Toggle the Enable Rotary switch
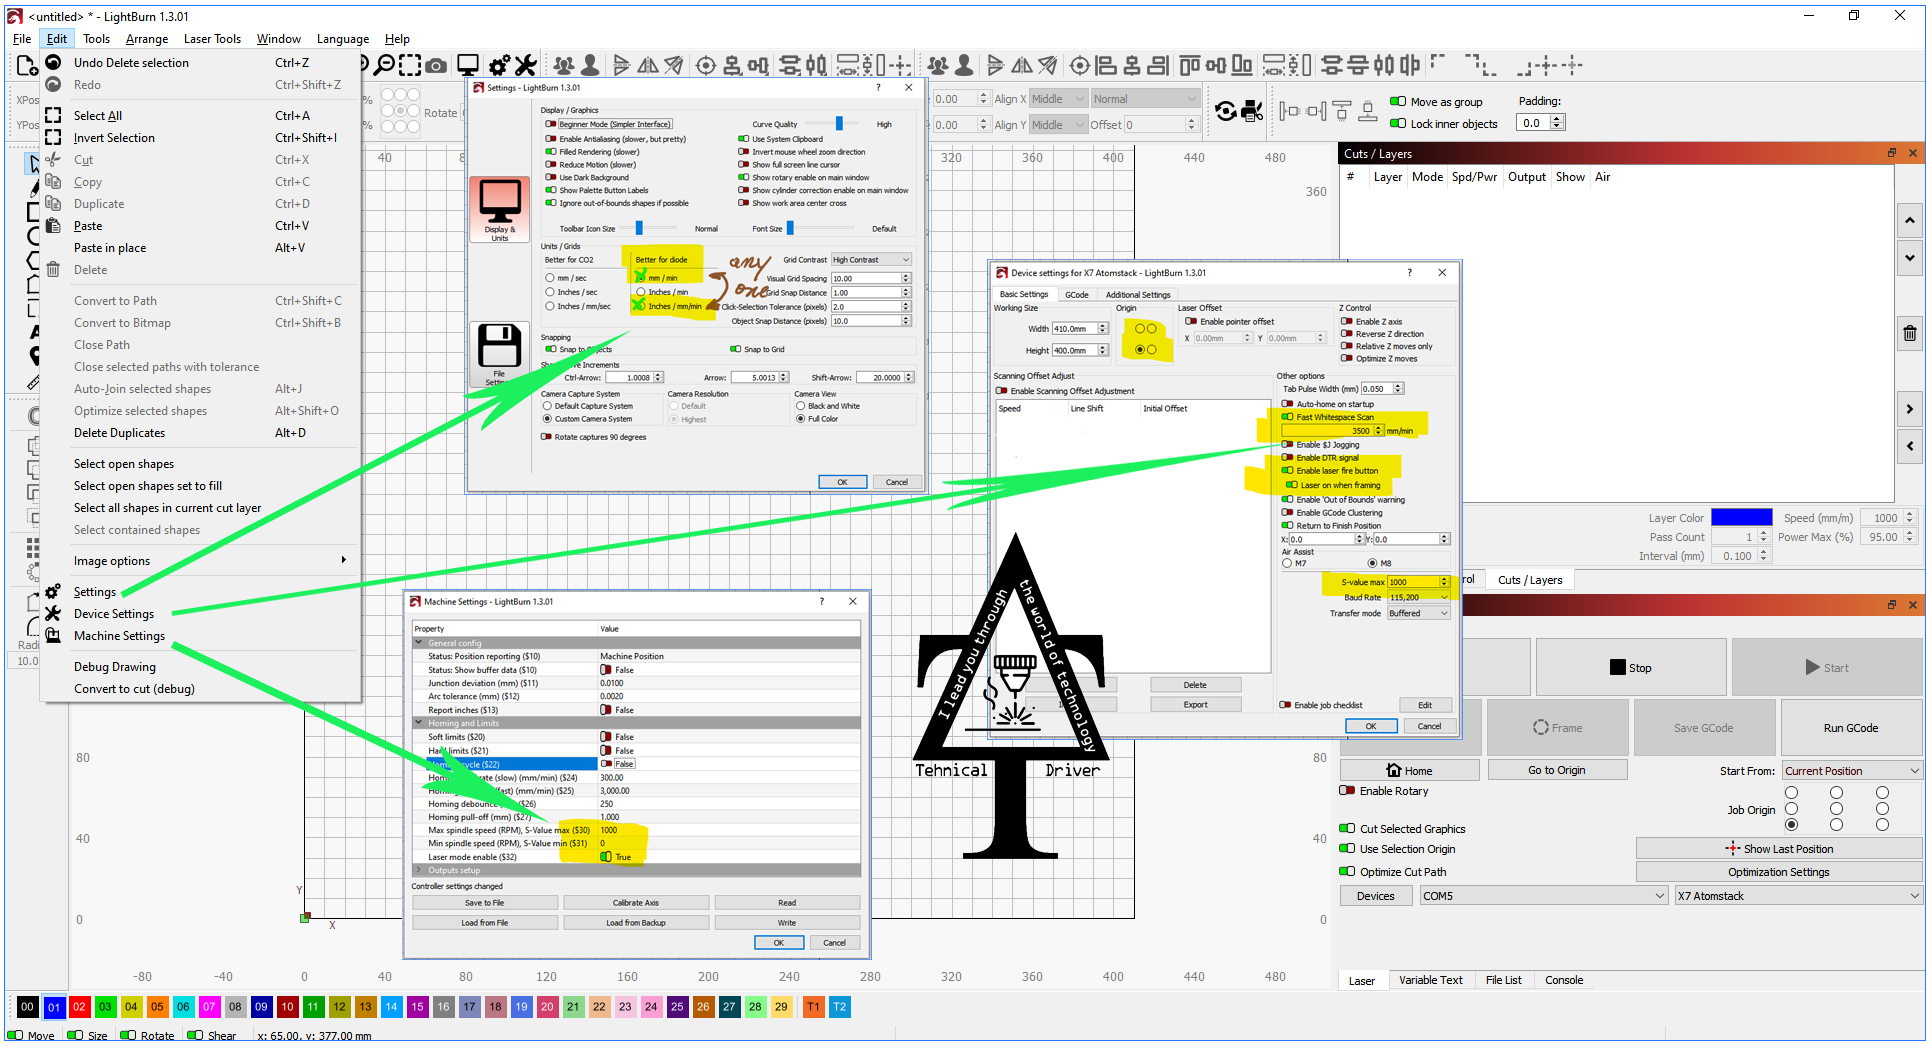The width and height of the screenshot is (1926, 1046). [1347, 791]
